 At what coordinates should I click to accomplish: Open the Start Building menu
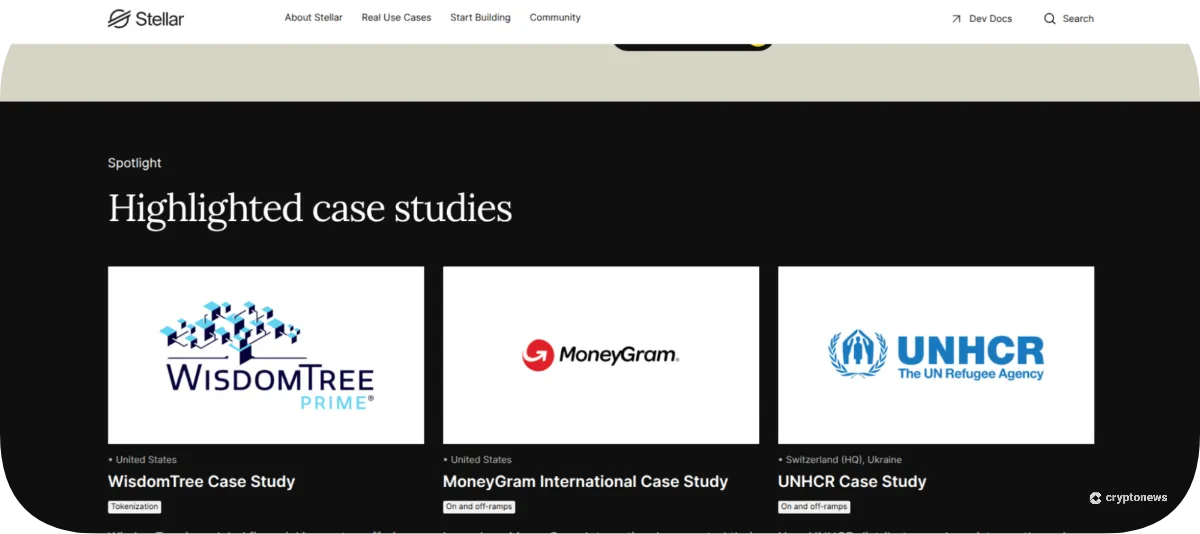[480, 18]
